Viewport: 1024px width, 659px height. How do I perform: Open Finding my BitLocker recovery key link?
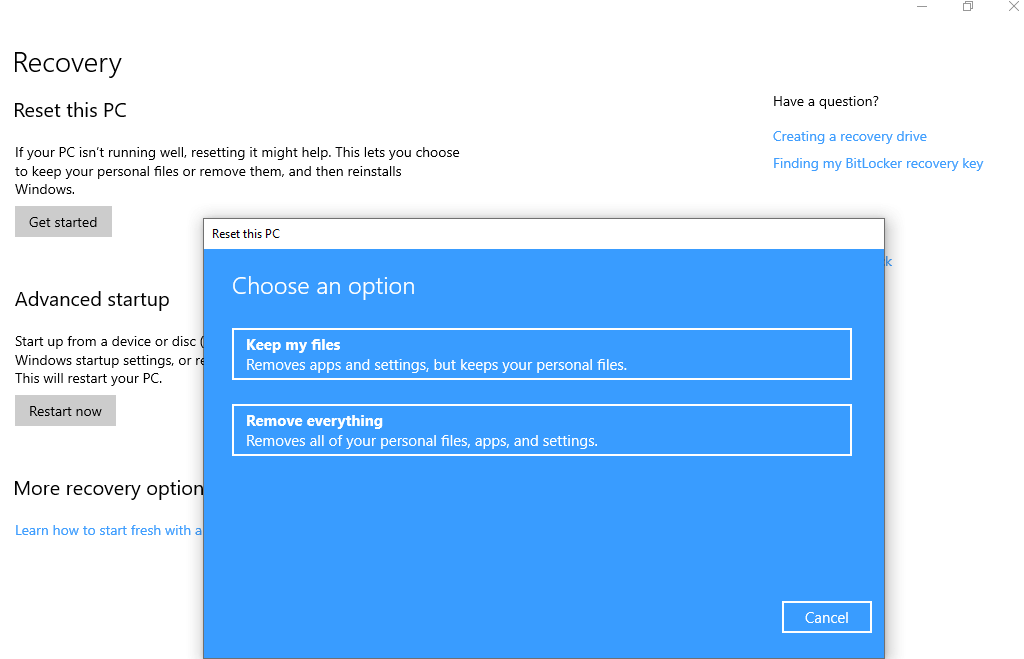click(877, 163)
